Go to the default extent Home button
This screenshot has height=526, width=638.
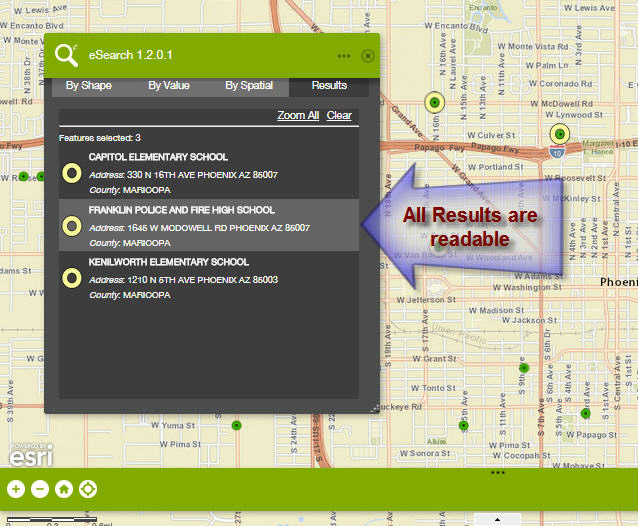tap(64, 489)
